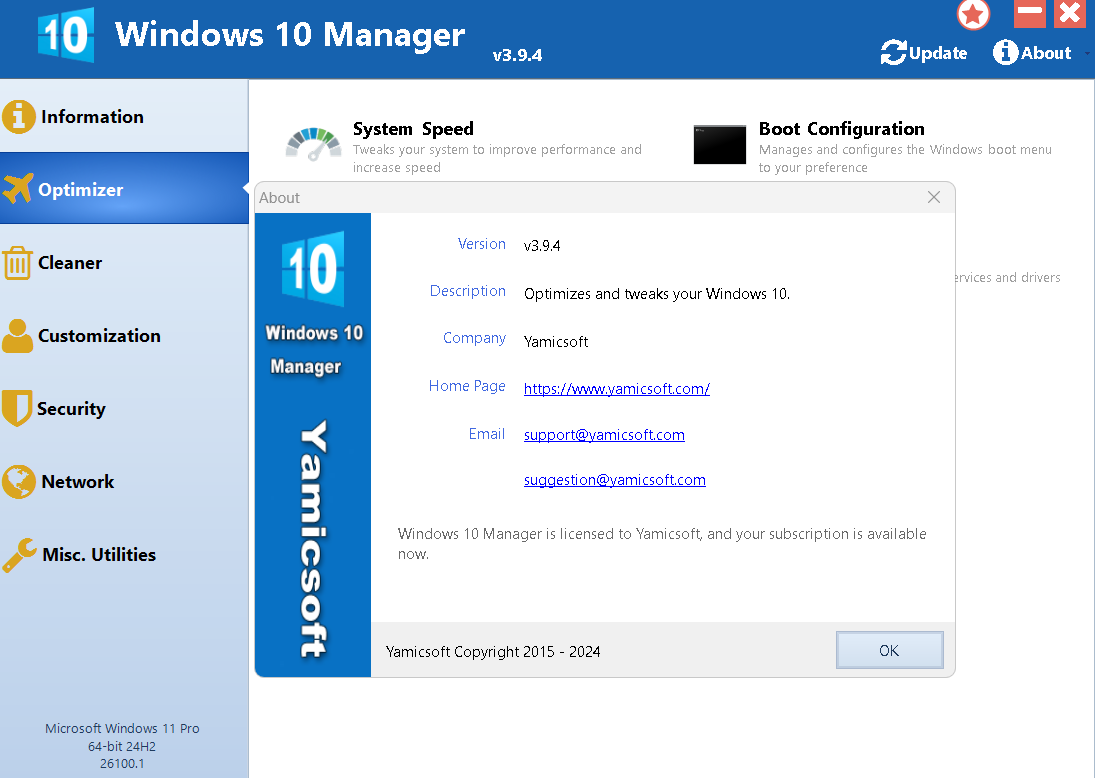The width and height of the screenshot is (1095, 778).
Task: Click the Home Page label
Action: click(466, 386)
